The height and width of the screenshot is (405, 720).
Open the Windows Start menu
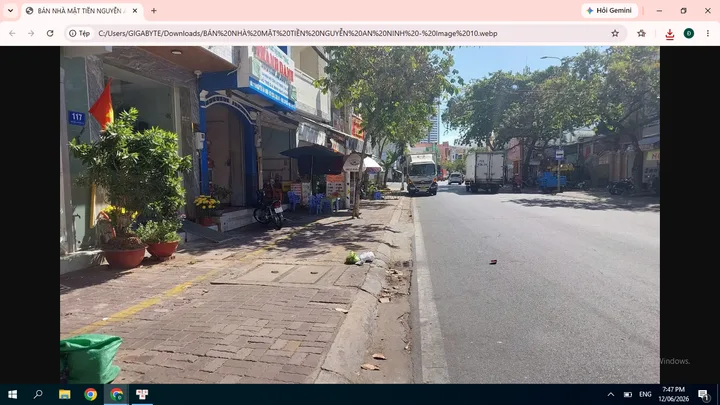click(12, 394)
